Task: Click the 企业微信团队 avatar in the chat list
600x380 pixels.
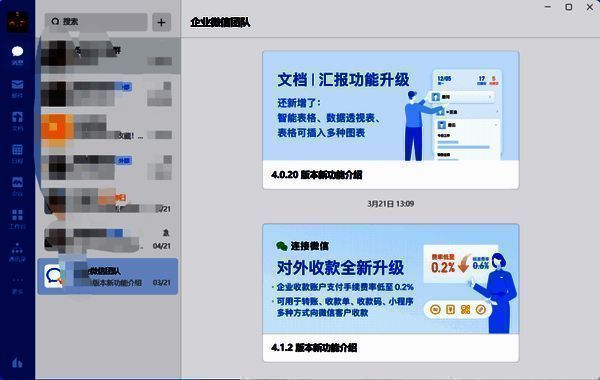Action: coord(54,276)
